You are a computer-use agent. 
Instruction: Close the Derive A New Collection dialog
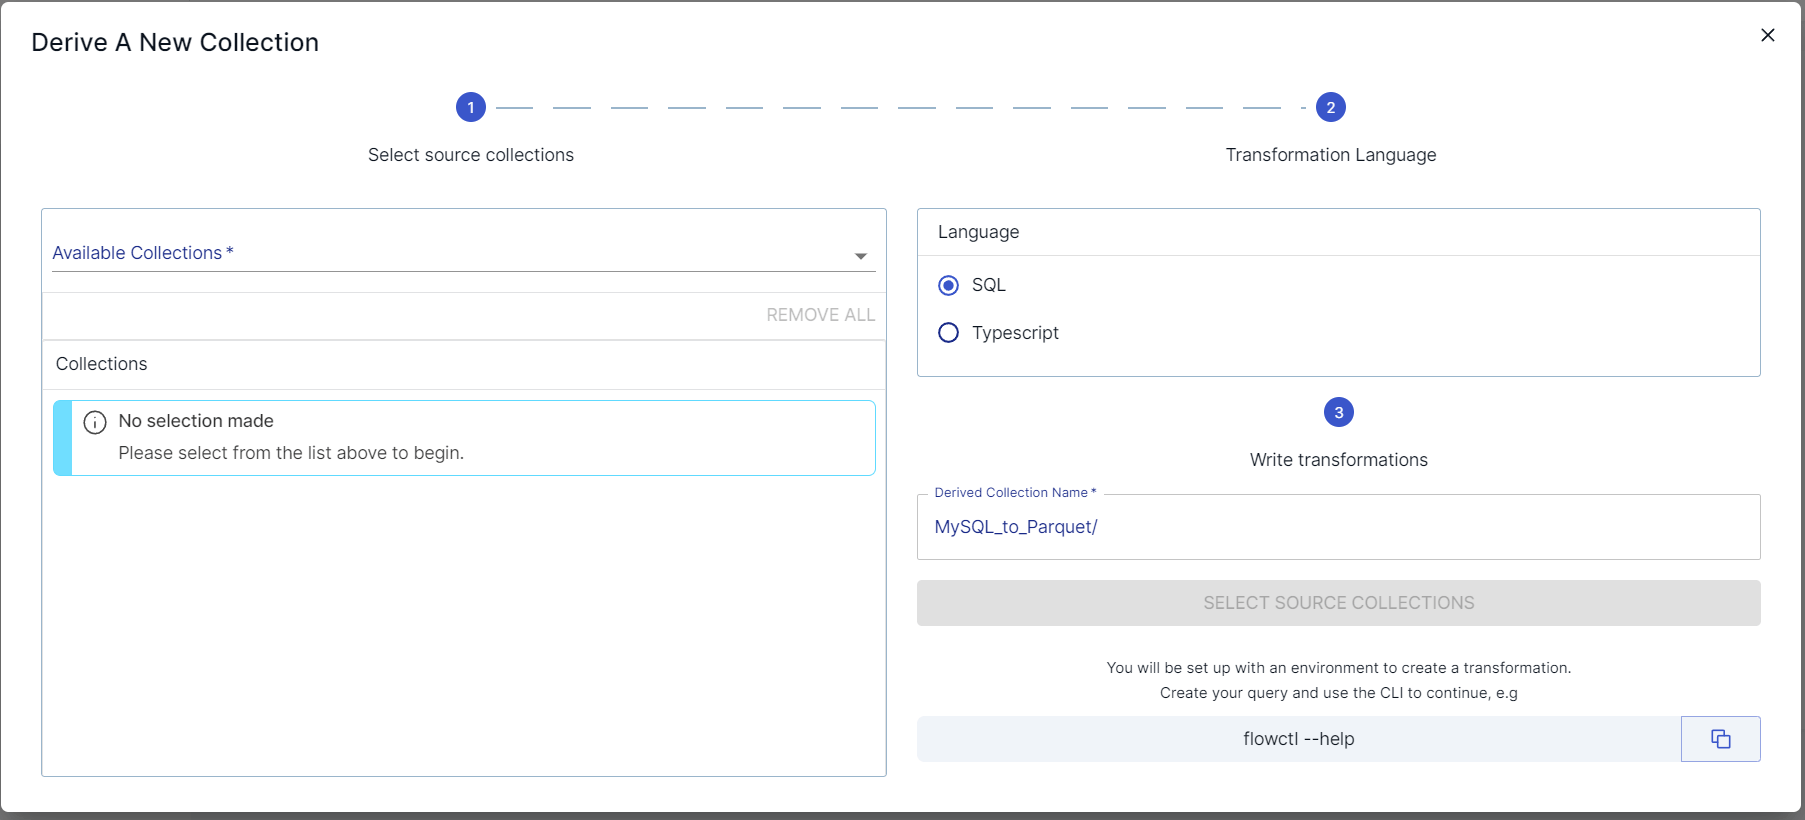(1767, 35)
